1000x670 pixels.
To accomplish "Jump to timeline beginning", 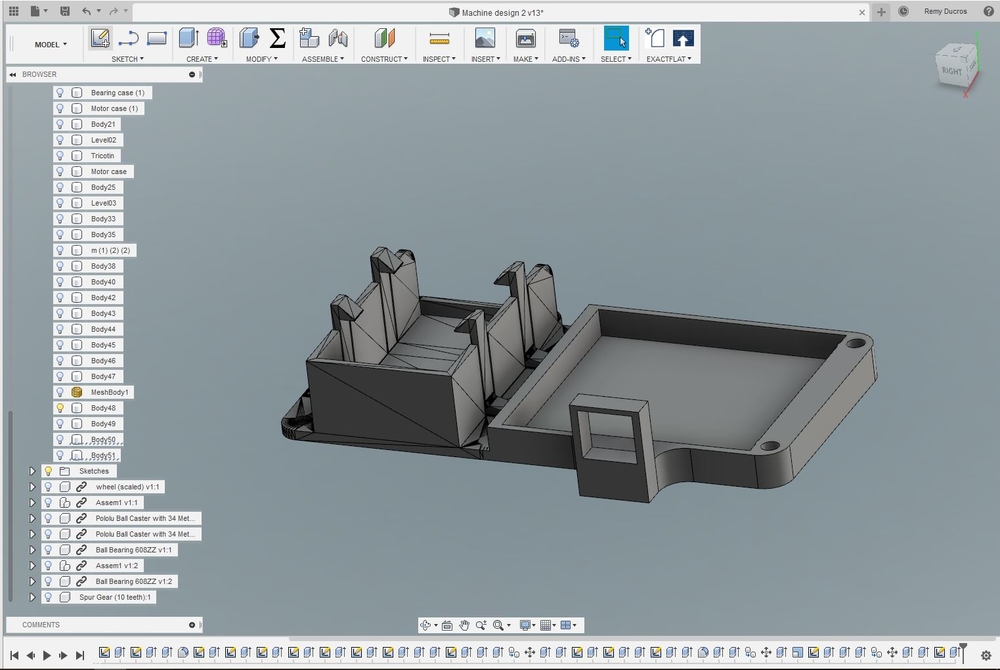I will (14, 655).
